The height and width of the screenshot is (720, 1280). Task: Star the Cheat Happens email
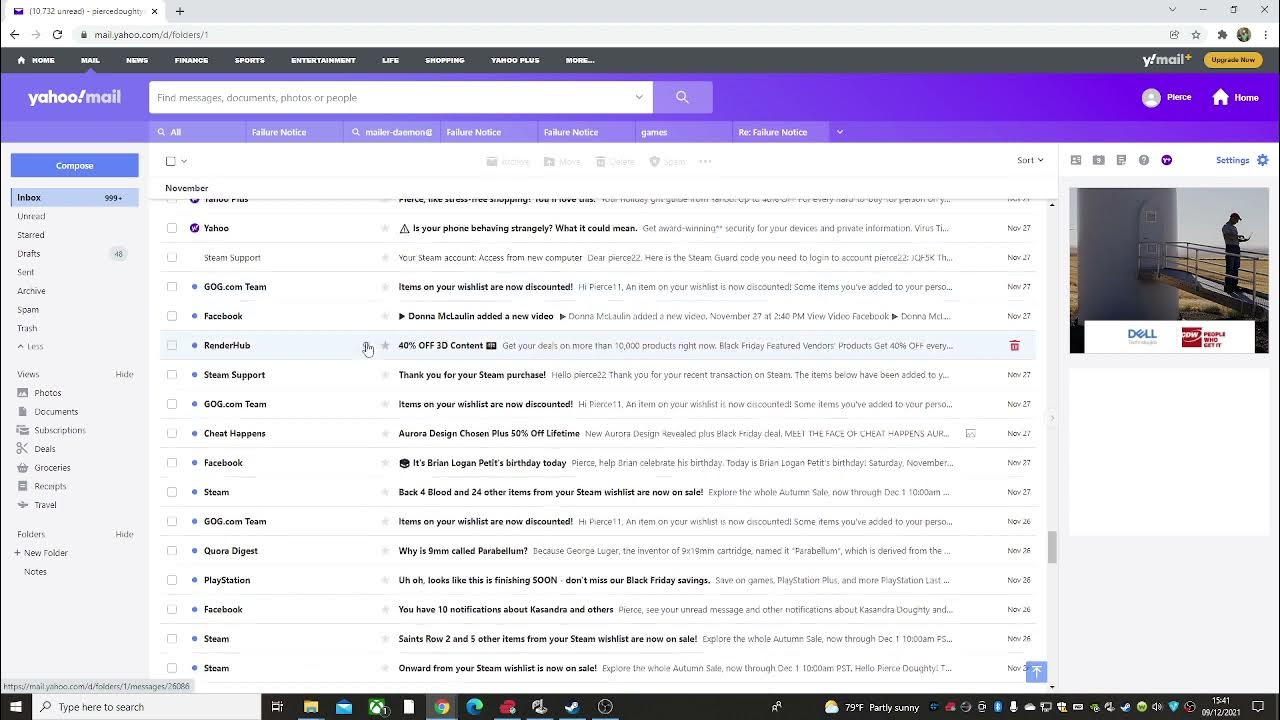click(385, 434)
